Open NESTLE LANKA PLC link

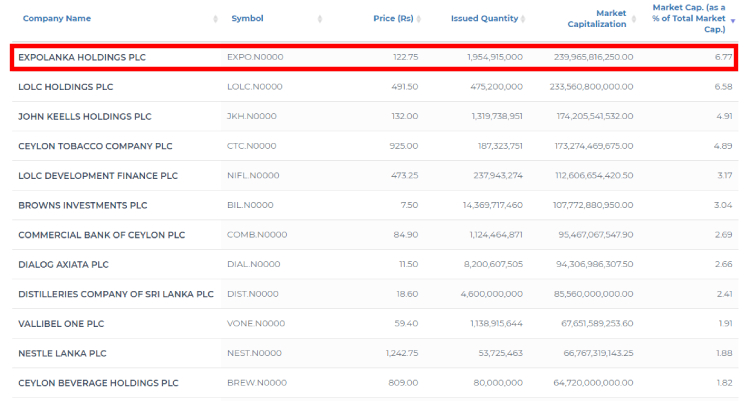click(62, 354)
